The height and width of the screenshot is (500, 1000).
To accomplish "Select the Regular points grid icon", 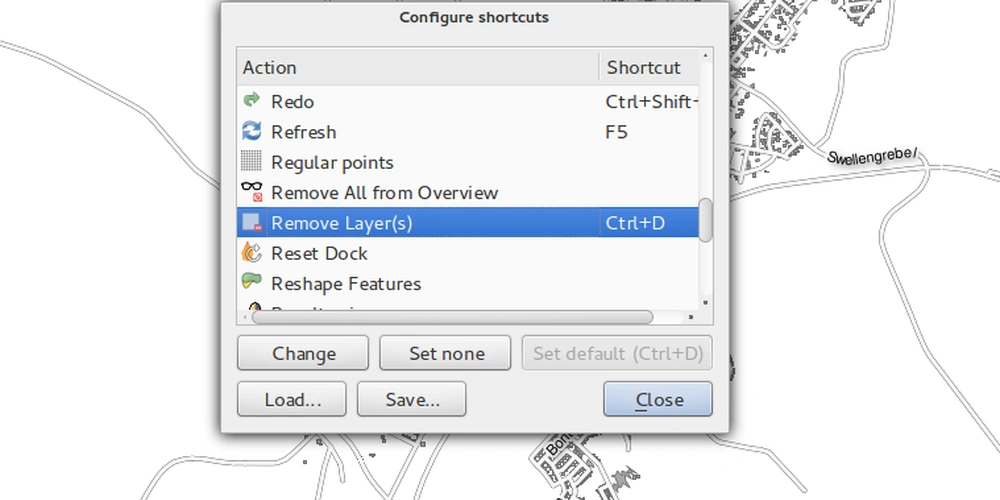I will click(x=251, y=161).
